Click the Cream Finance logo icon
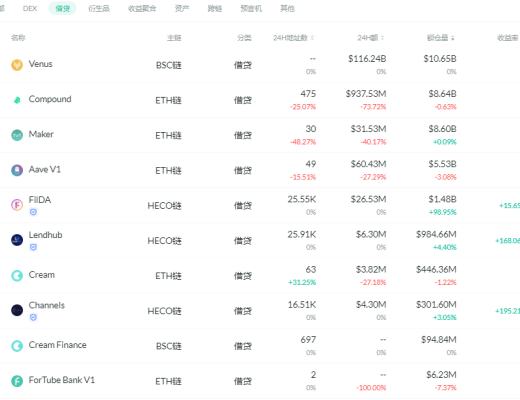The height and width of the screenshot is (400, 520). pos(17,346)
